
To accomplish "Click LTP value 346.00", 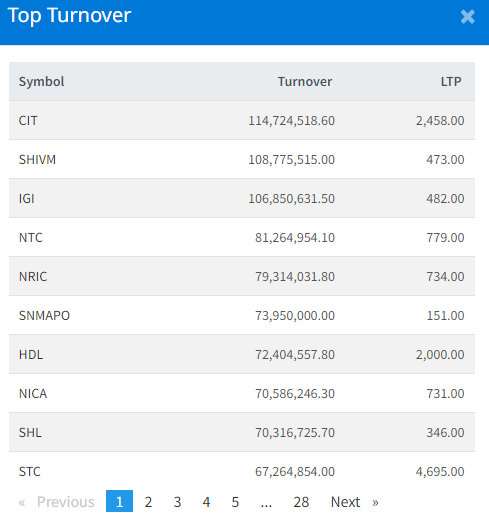I will click(445, 432).
